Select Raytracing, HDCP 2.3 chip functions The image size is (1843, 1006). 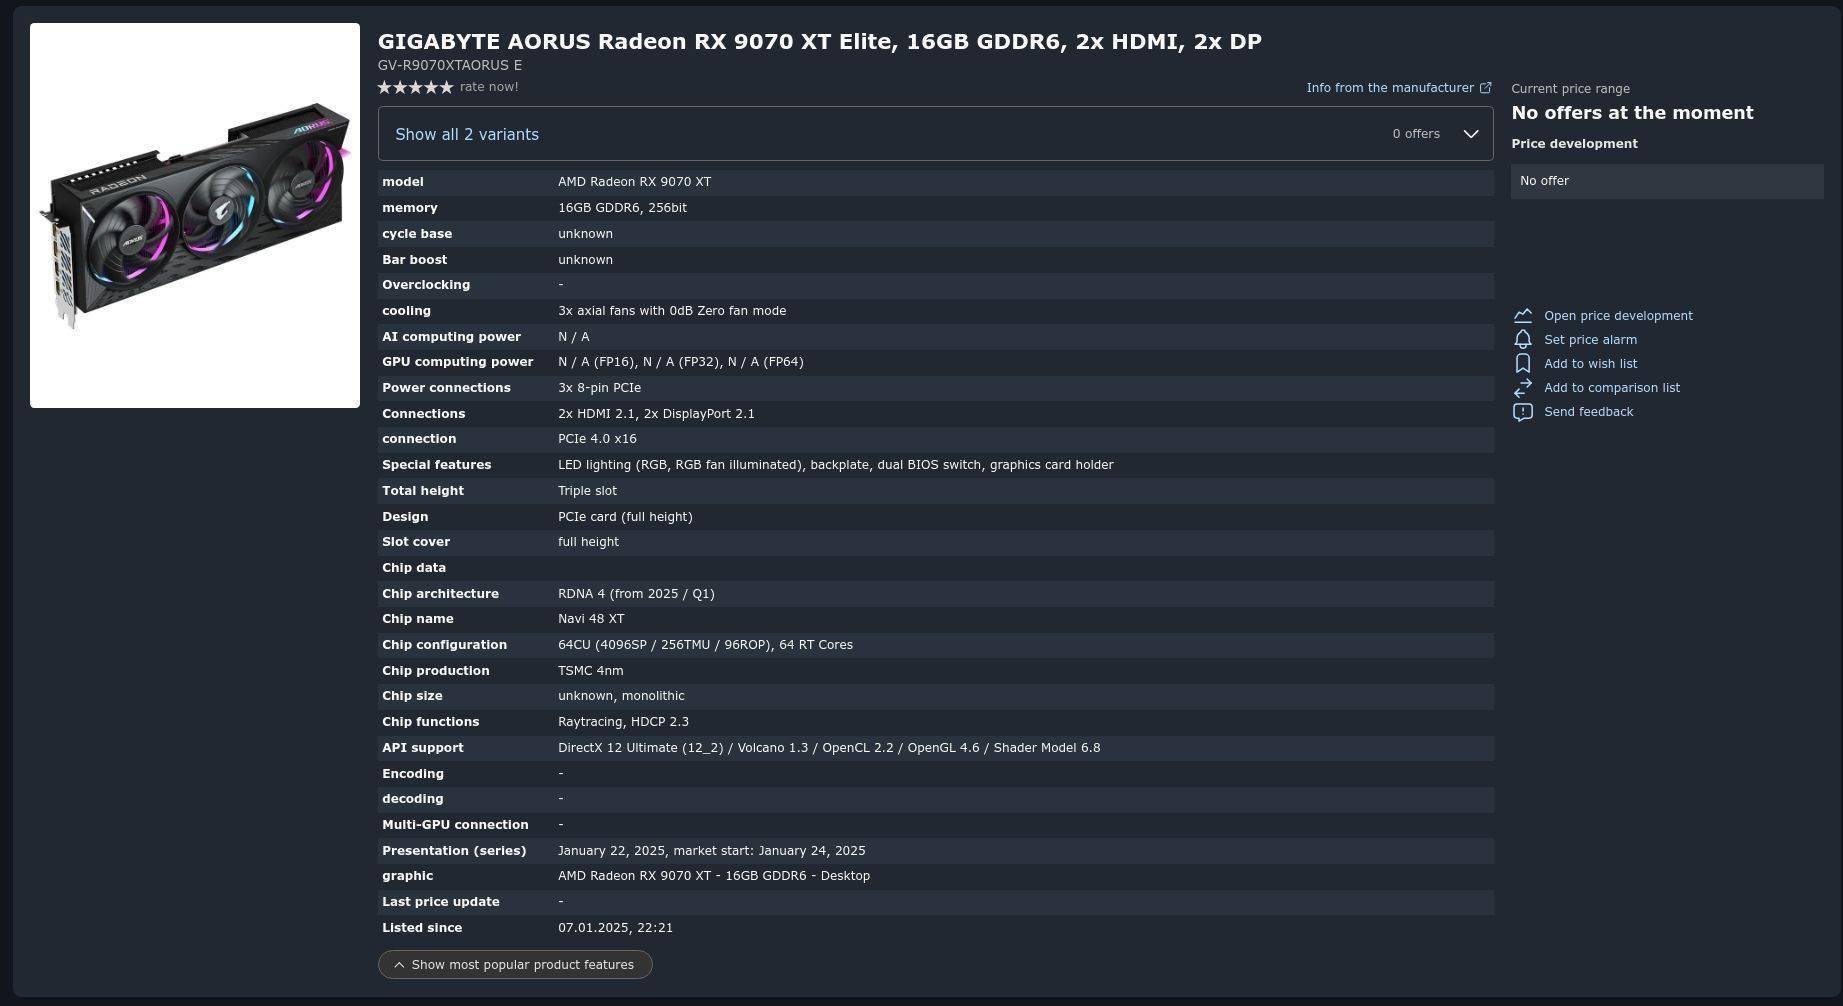coord(623,722)
